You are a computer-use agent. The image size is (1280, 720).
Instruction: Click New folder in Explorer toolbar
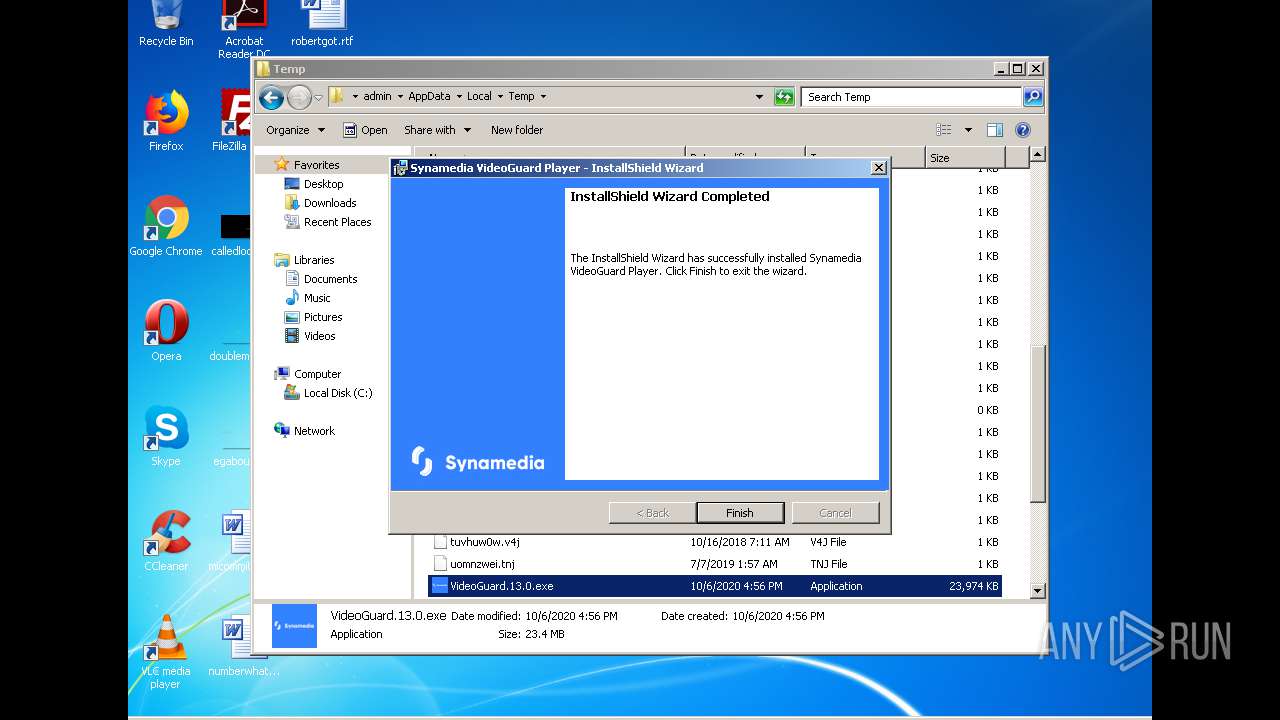(517, 130)
